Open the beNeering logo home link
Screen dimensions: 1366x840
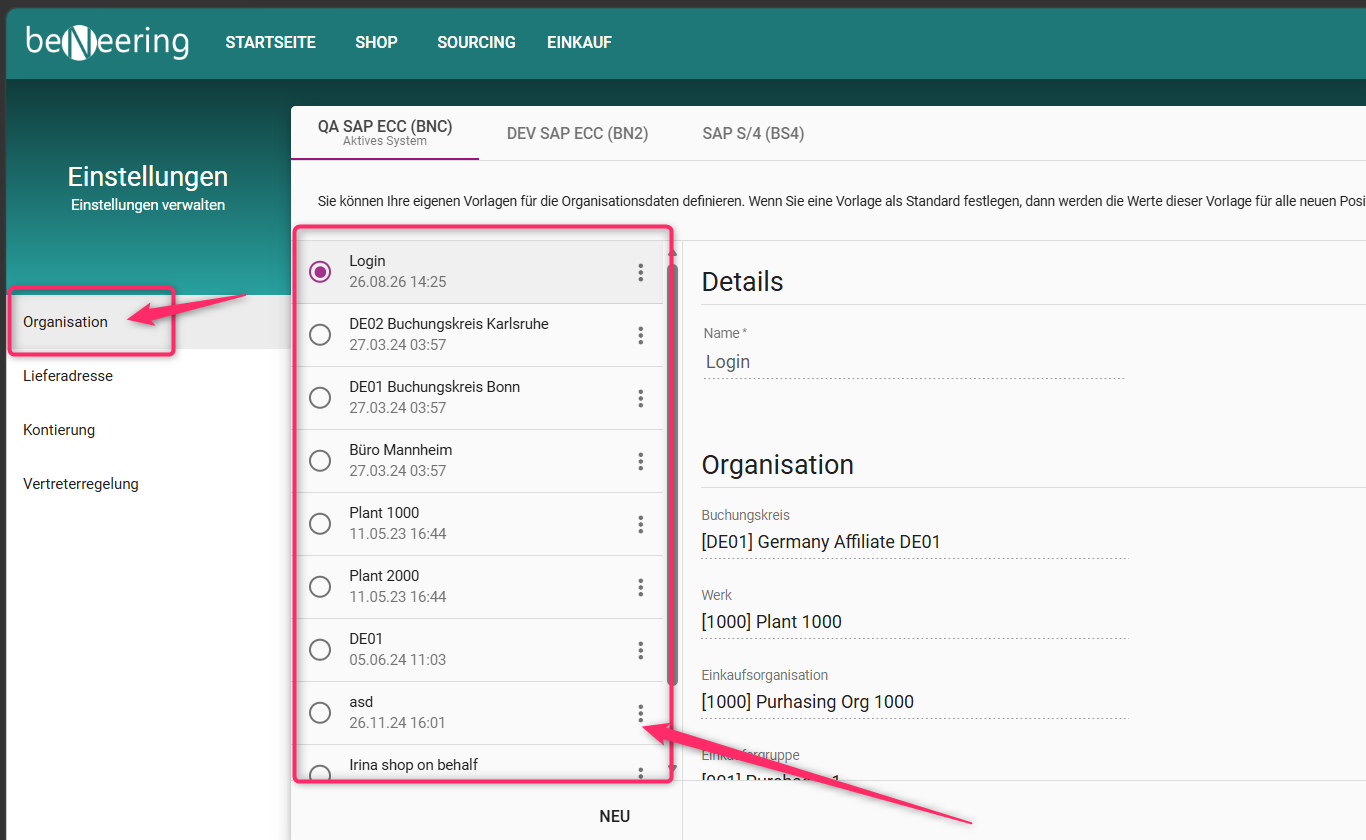[107, 42]
